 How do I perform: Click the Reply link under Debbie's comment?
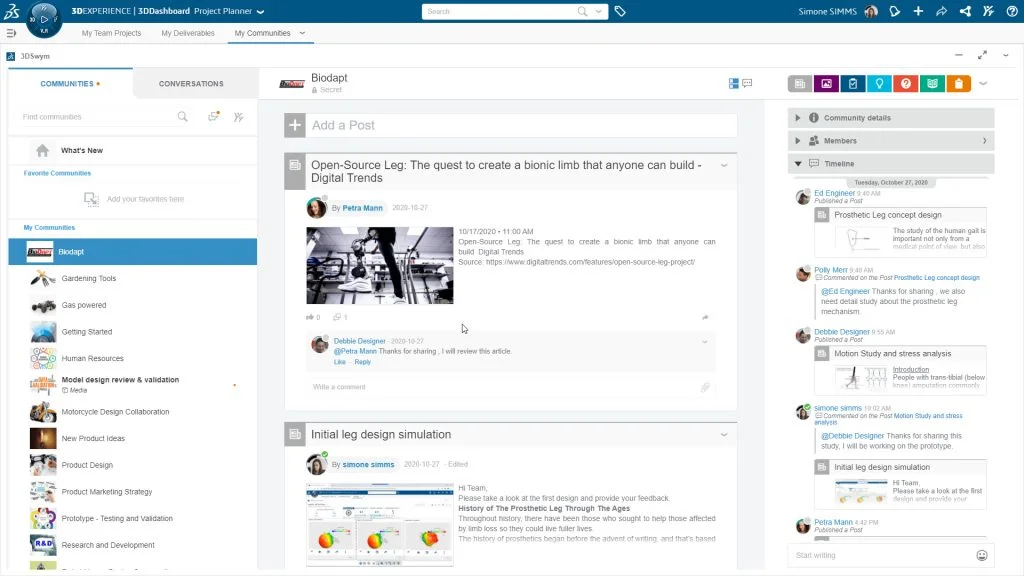362,362
